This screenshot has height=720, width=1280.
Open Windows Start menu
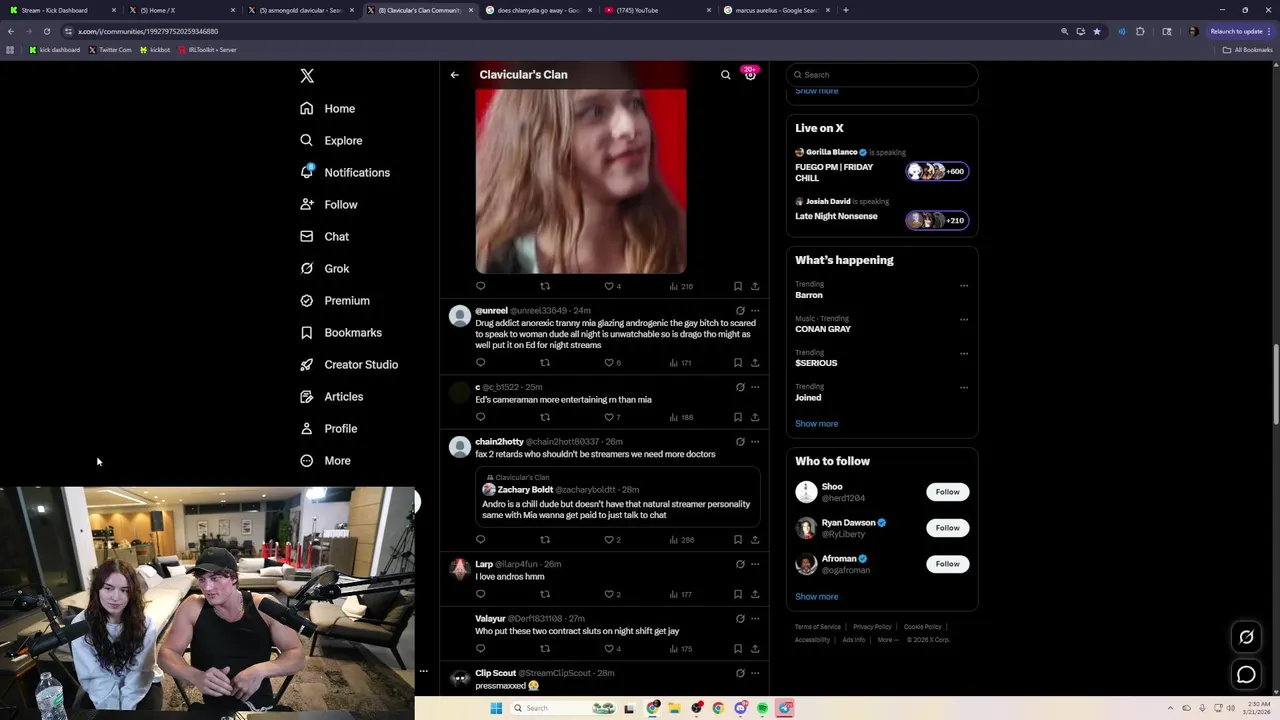[496, 708]
